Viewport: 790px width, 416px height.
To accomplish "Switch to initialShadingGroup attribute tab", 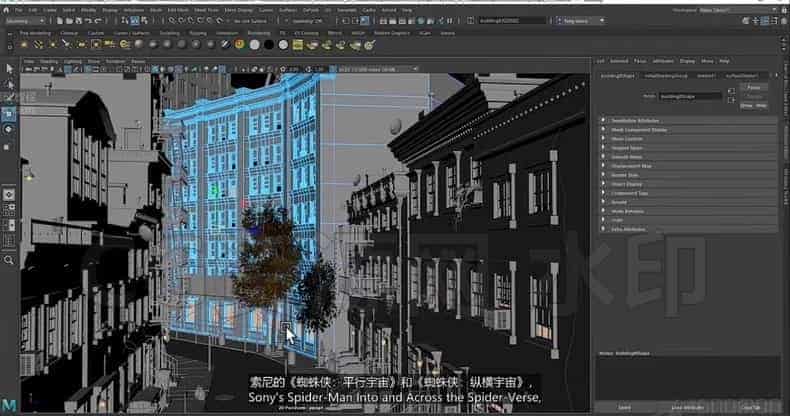I will [666, 76].
